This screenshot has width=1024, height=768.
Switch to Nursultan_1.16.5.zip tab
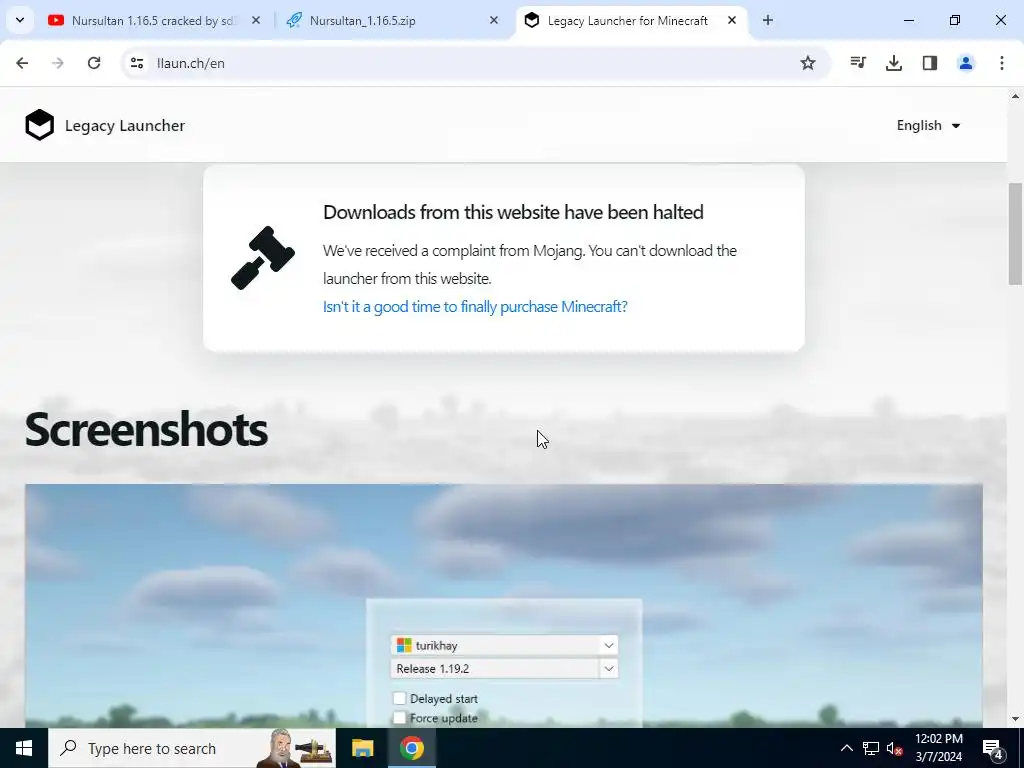click(392, 21)
